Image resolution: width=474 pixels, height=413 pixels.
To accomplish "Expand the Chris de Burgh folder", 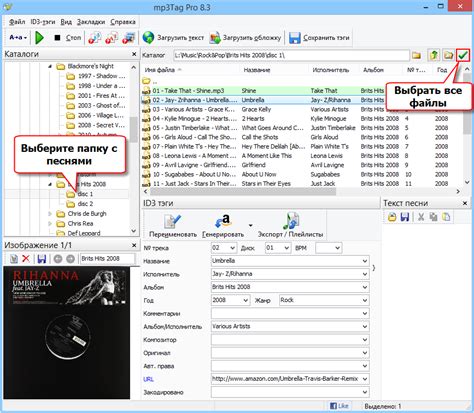I will click(50, 214).
